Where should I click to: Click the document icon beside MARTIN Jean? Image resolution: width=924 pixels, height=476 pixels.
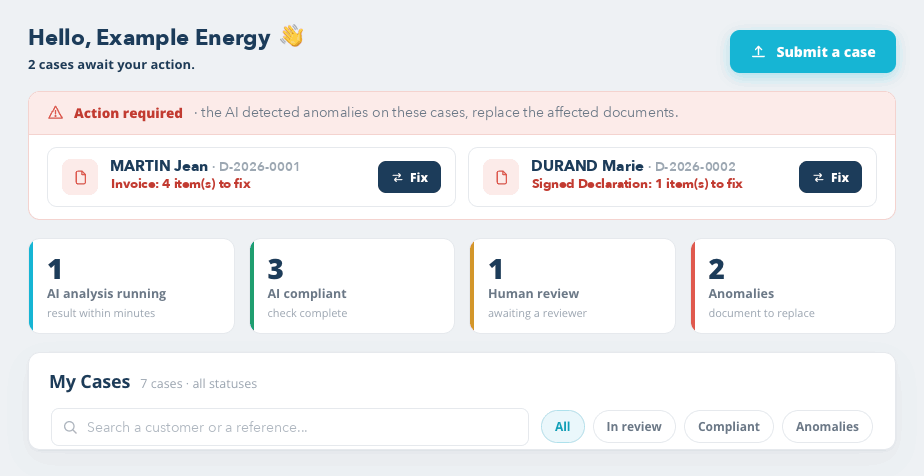pyautogui.click(x=80, y=177)
